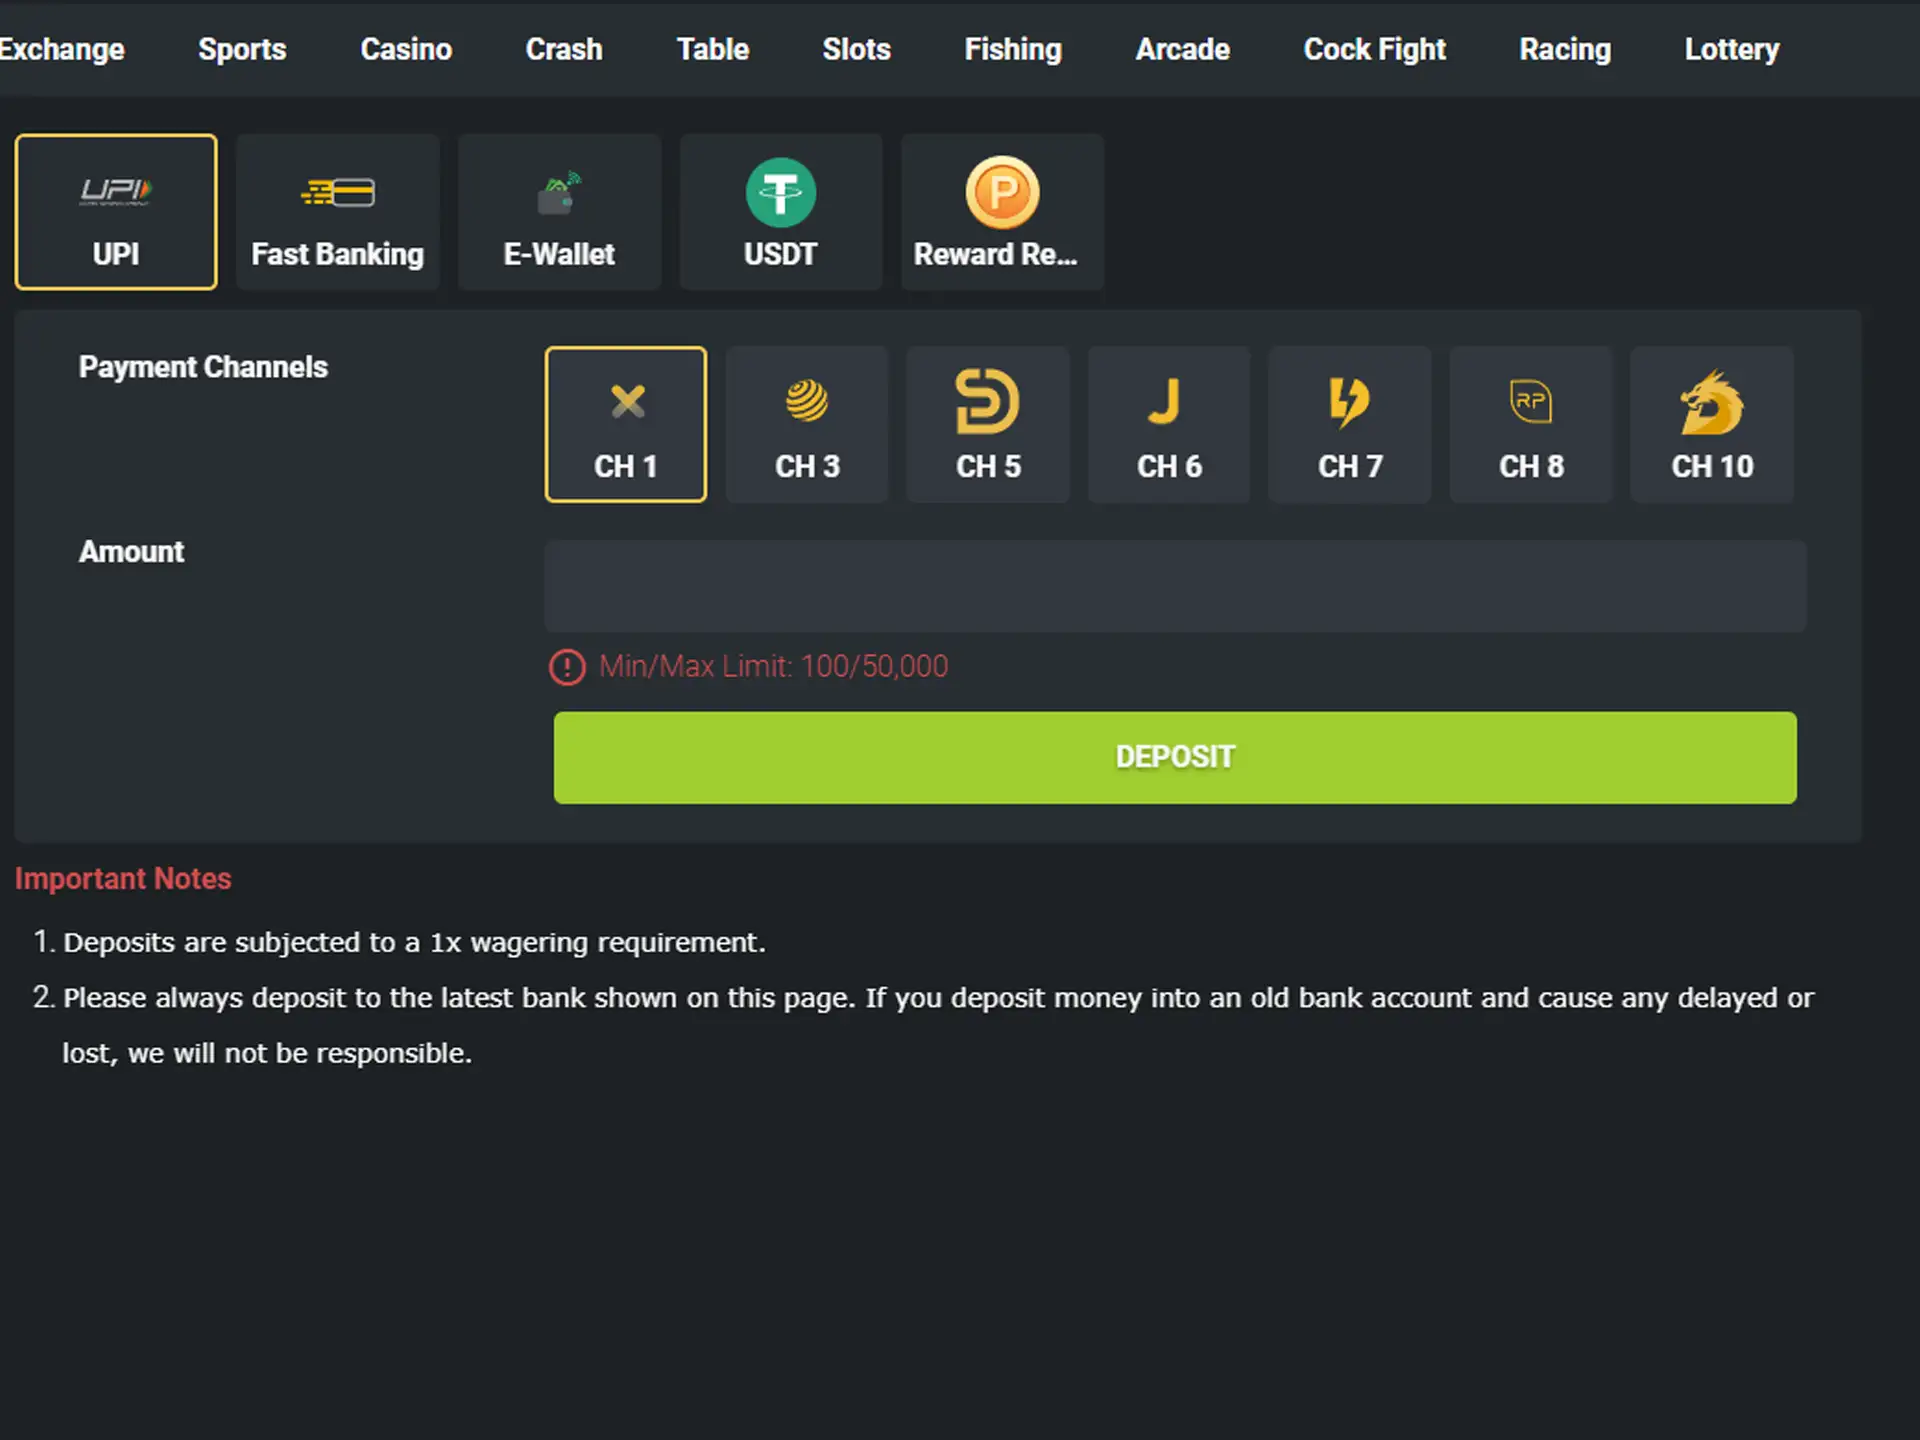Open the Exchange section

click(x=62, y=48)
